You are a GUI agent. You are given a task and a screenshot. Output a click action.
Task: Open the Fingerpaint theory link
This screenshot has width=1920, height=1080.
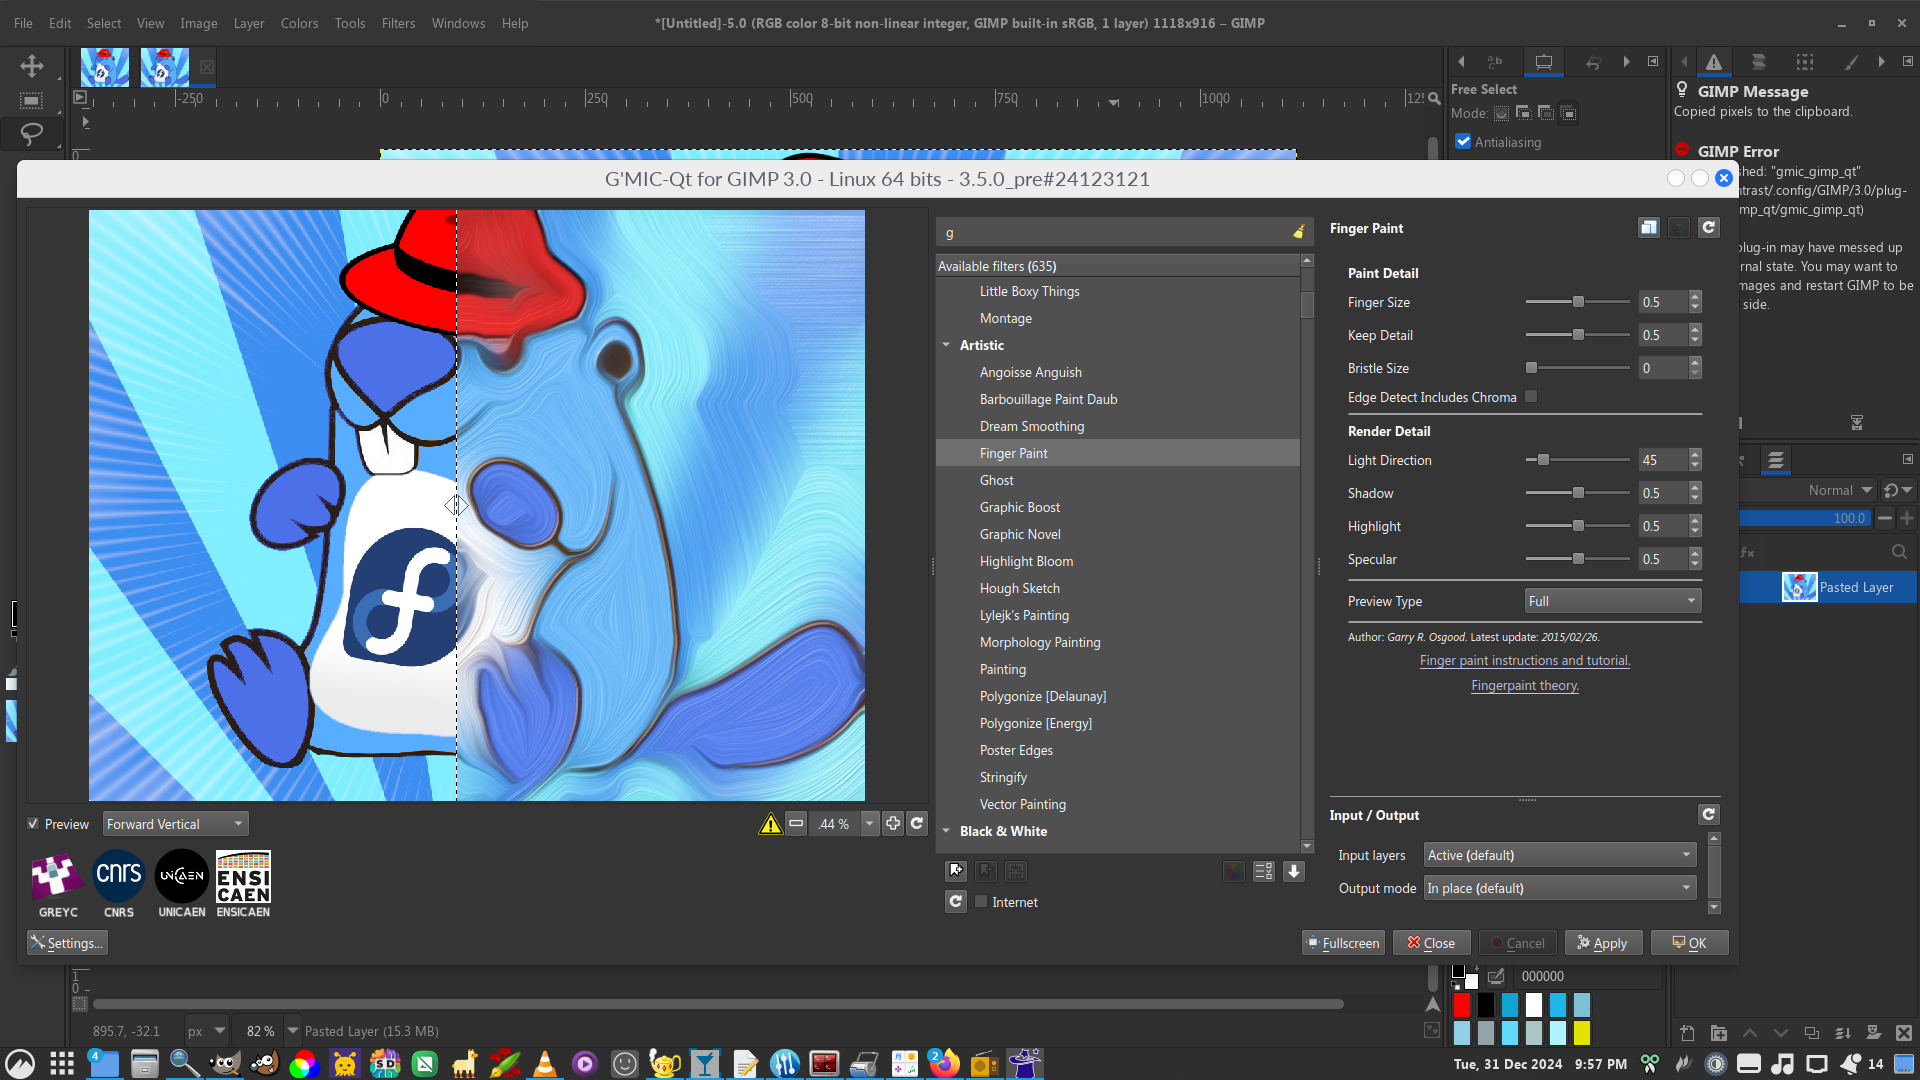point(1525,686)
